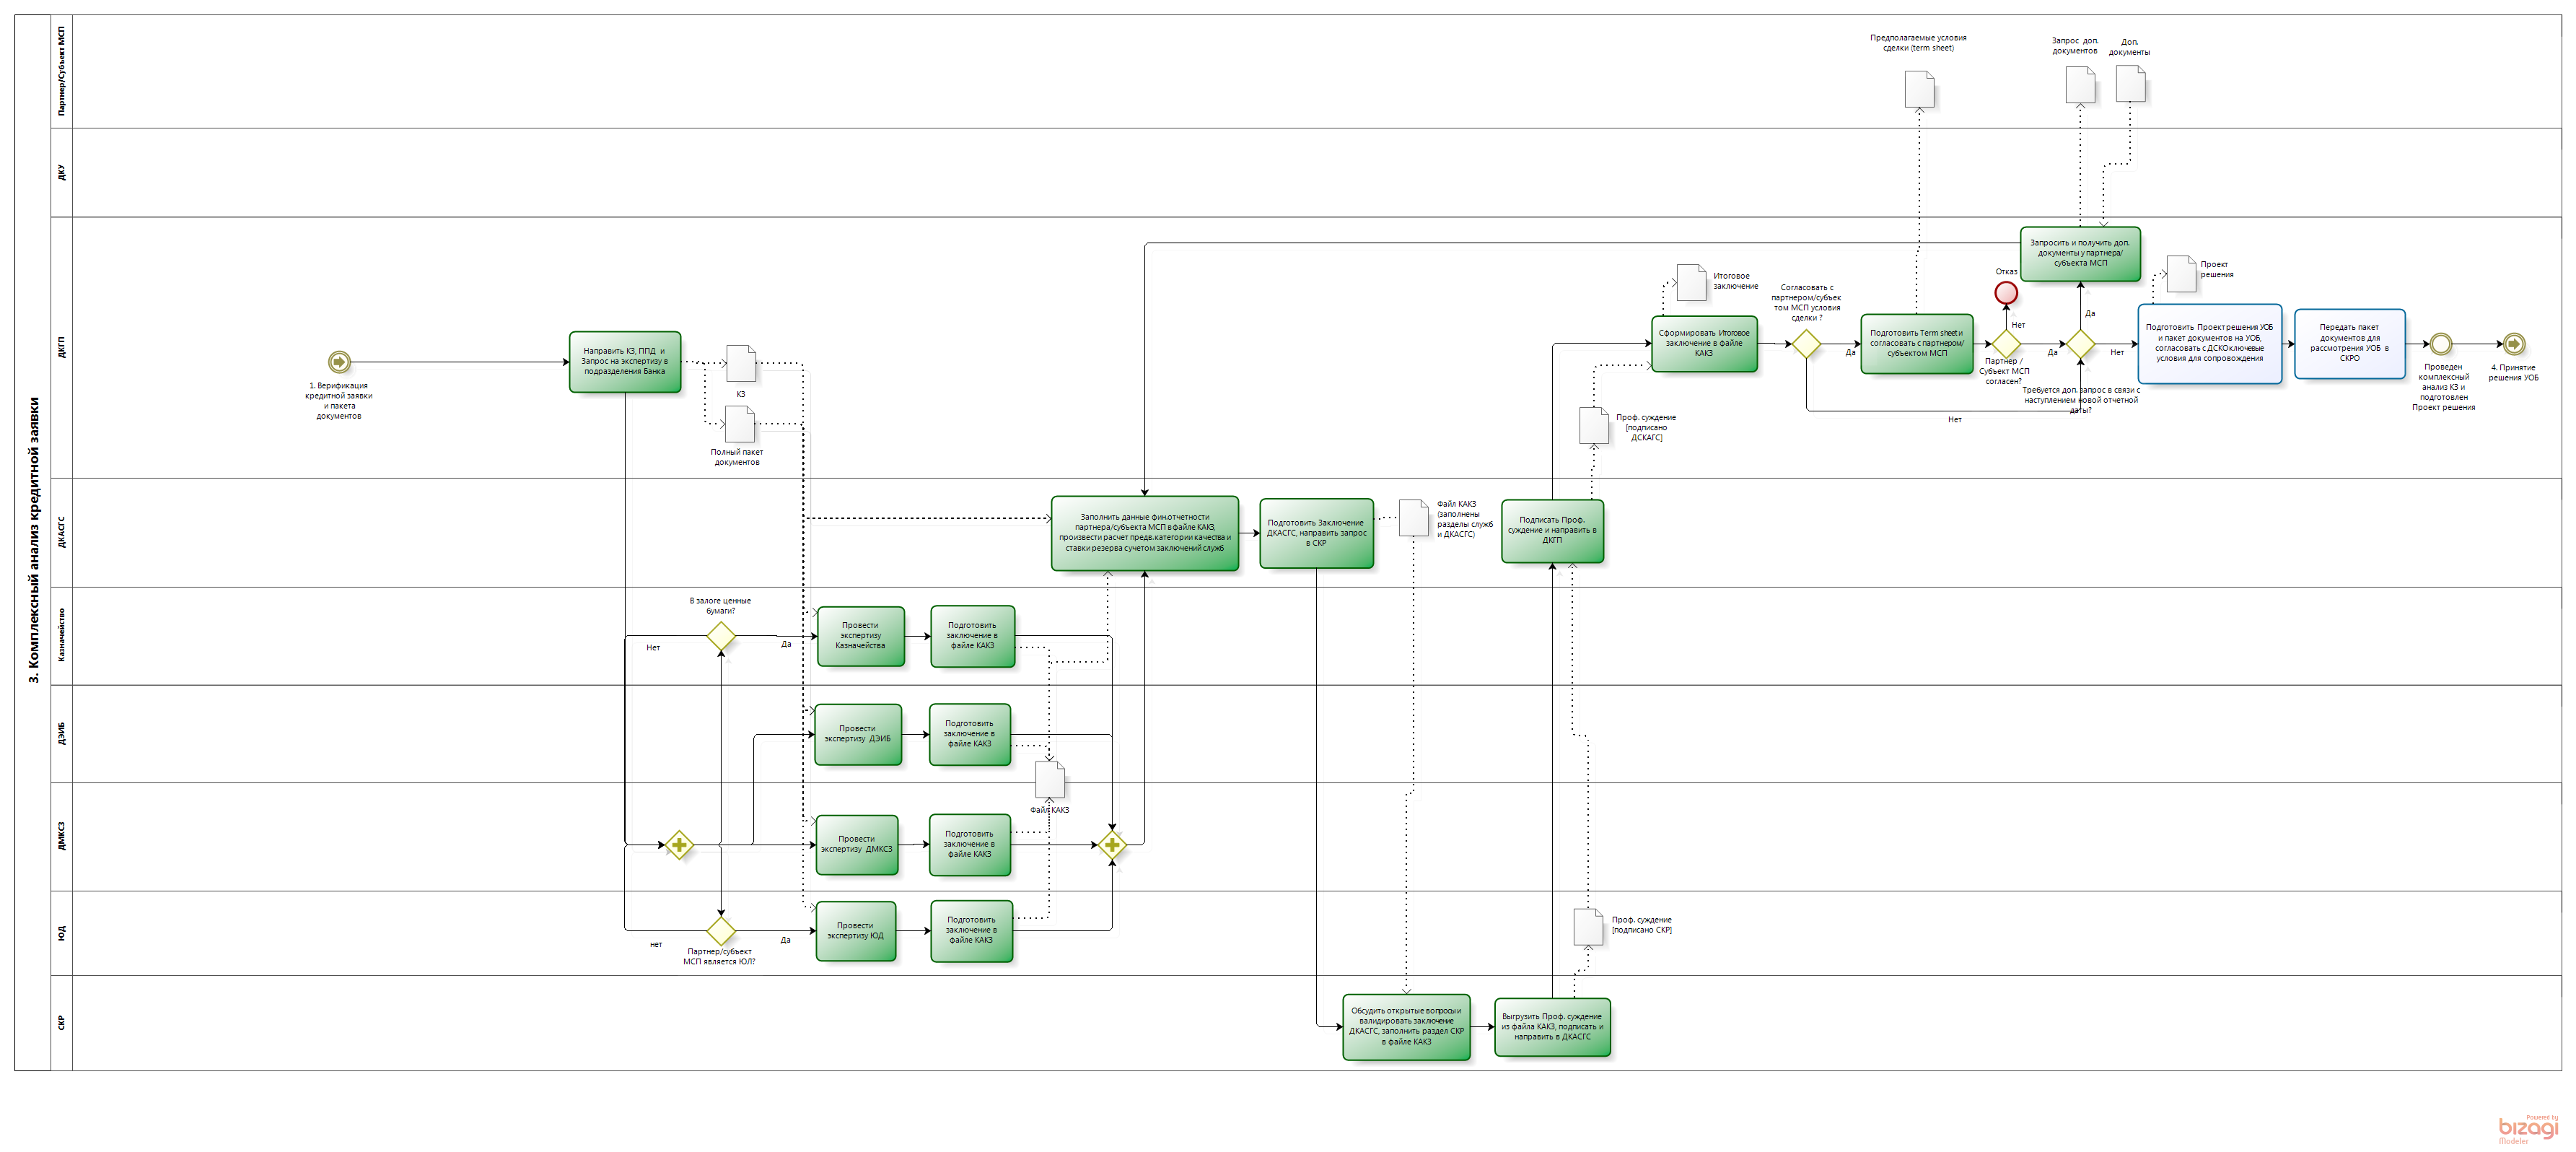Select the left parallel gateway in ДМКСЗ lane
Viewport: 2576px width, 1152px height.
tap(679, 845)
